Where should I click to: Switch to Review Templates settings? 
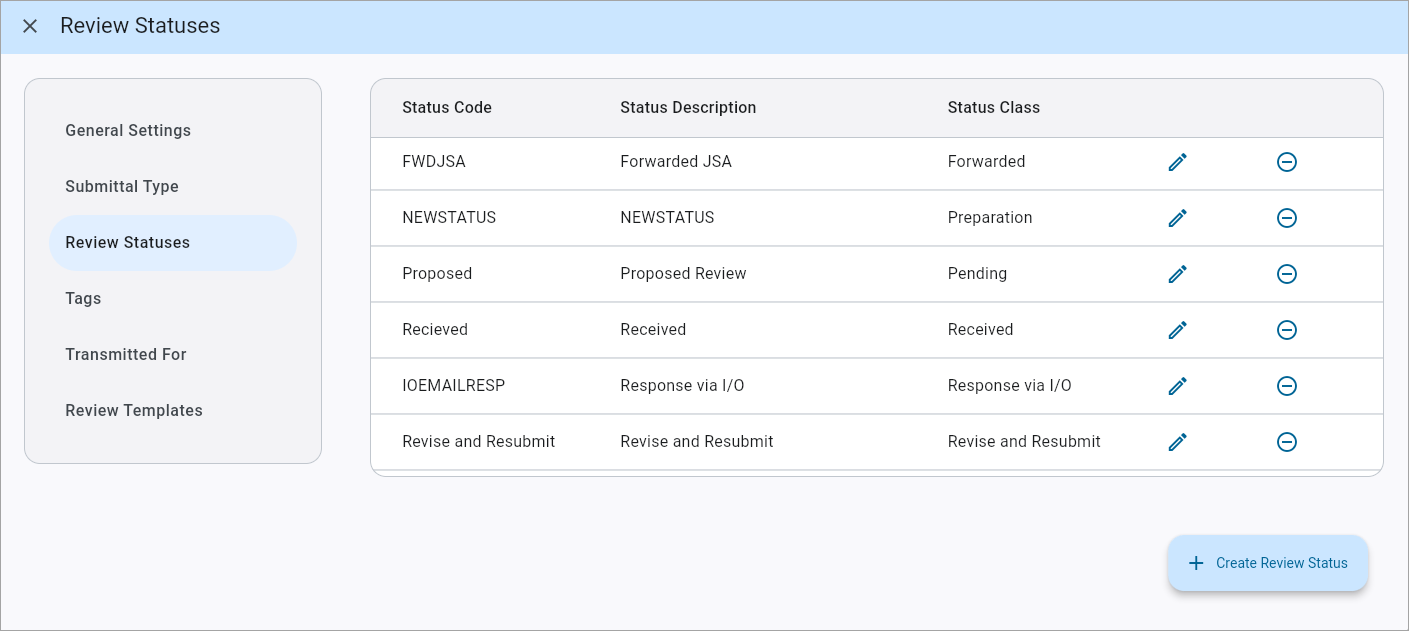tap(133, 410)
